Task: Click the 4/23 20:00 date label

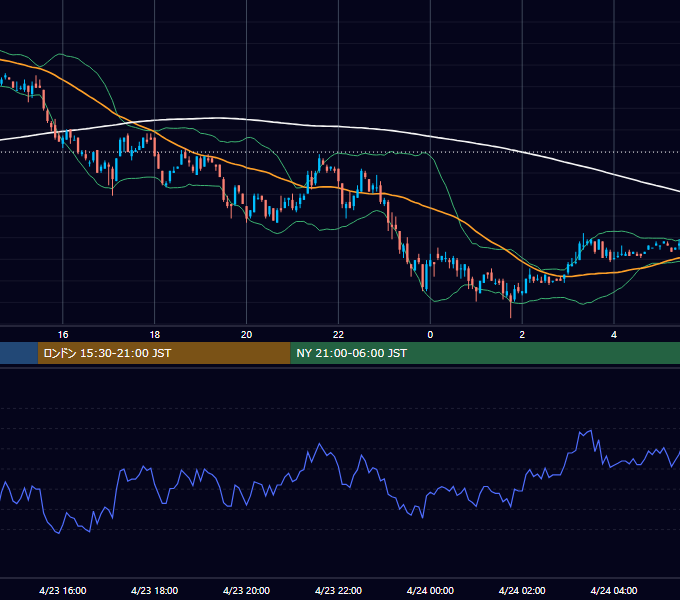Action: 246,590
